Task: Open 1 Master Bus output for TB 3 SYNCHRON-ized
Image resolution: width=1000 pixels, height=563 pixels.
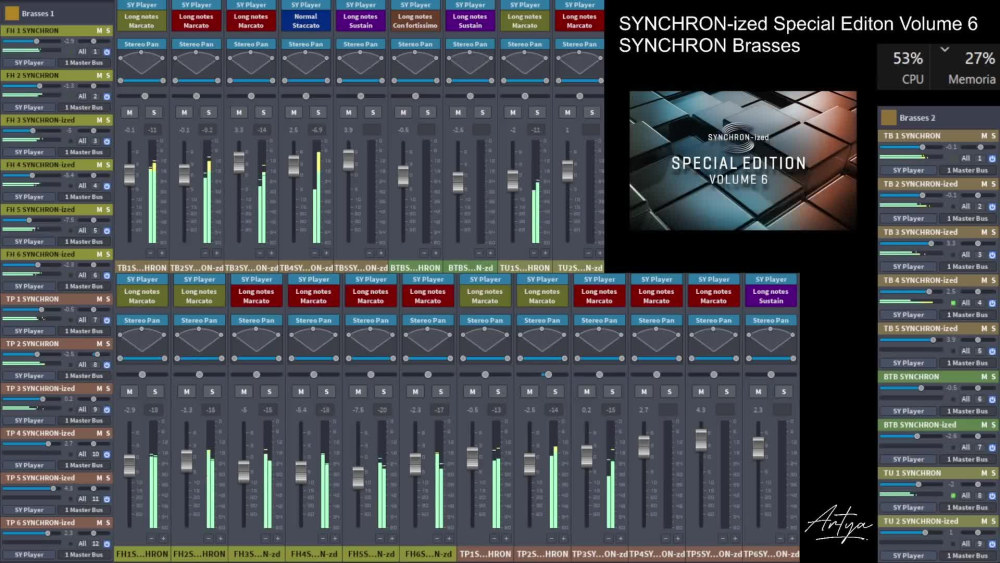Action: [967, 267]
